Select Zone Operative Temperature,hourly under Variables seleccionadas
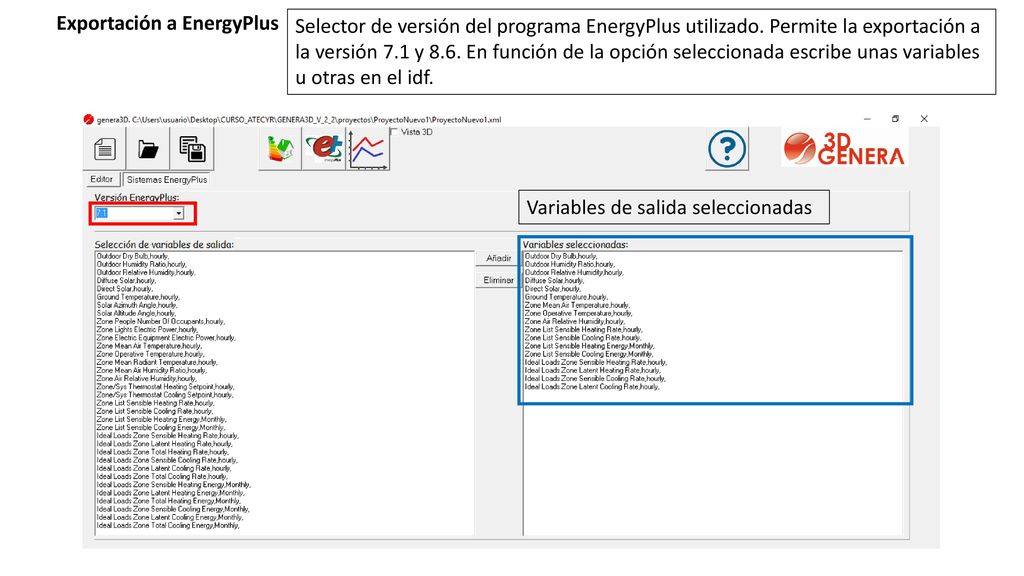 coord(579,313)
